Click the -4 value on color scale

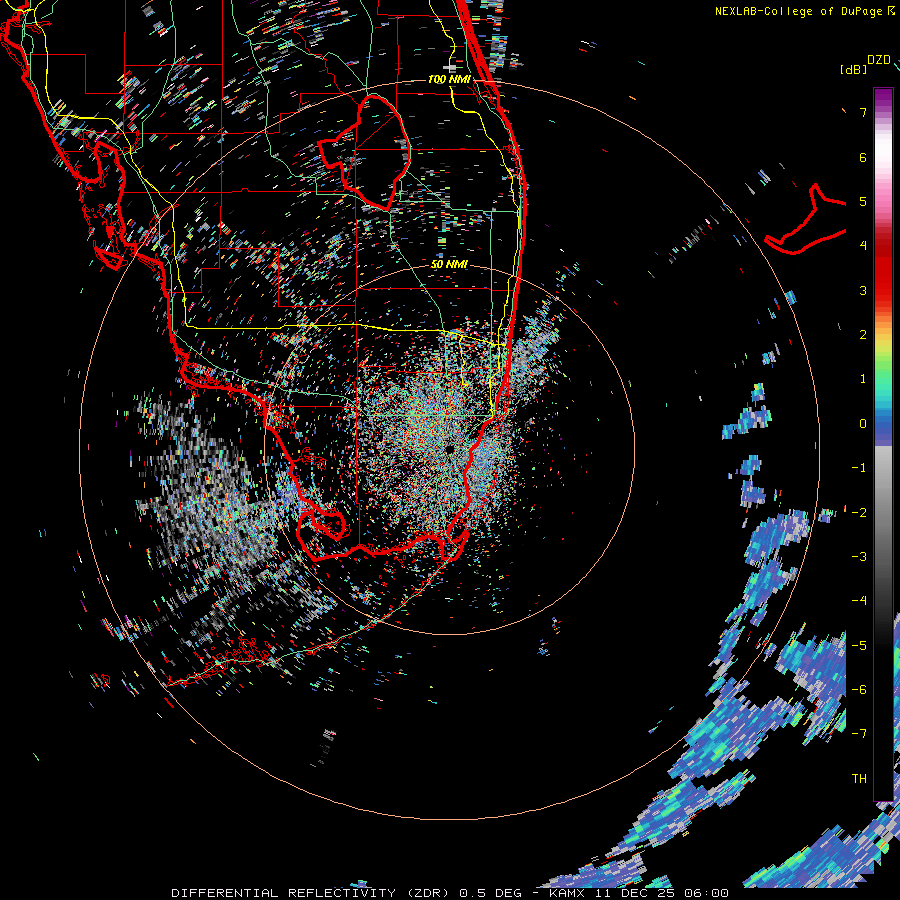[x=859, y=601]
